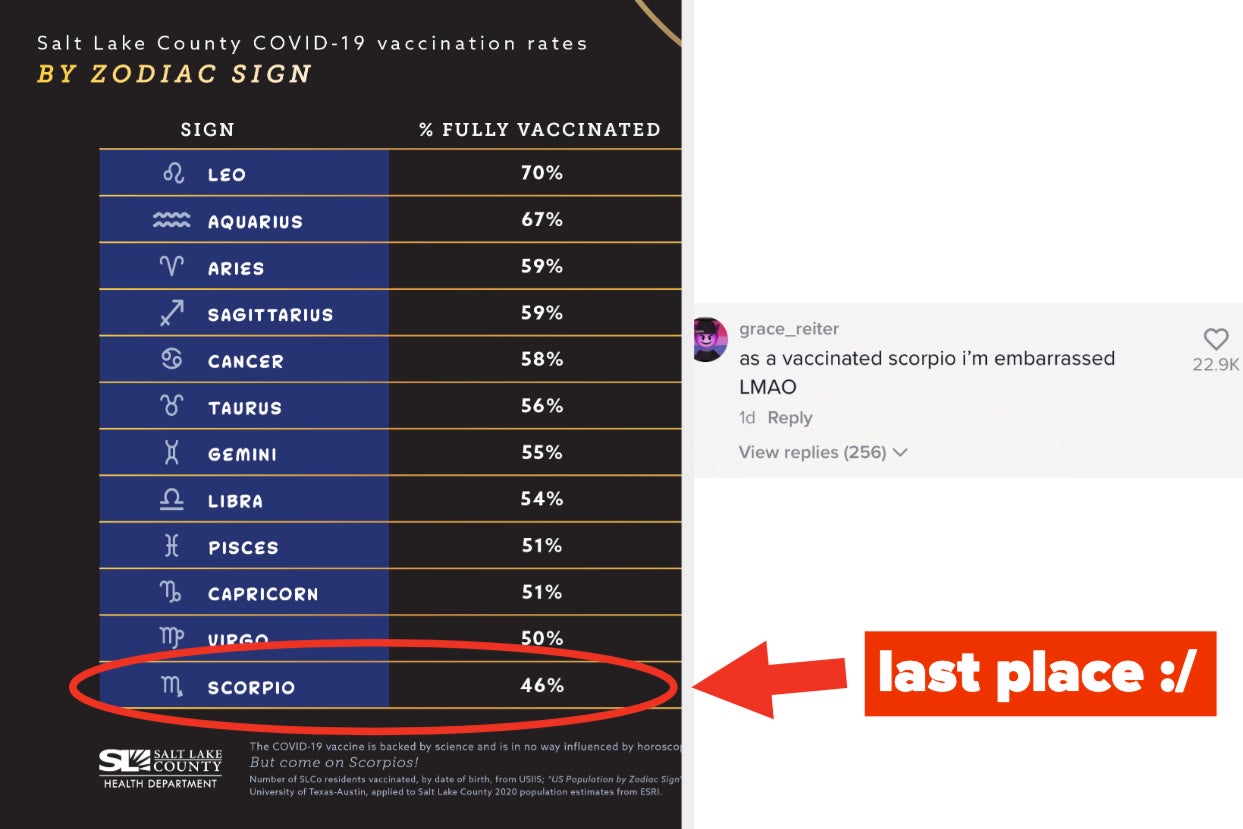Reply to grace_reiter's comment

(789, 418)
